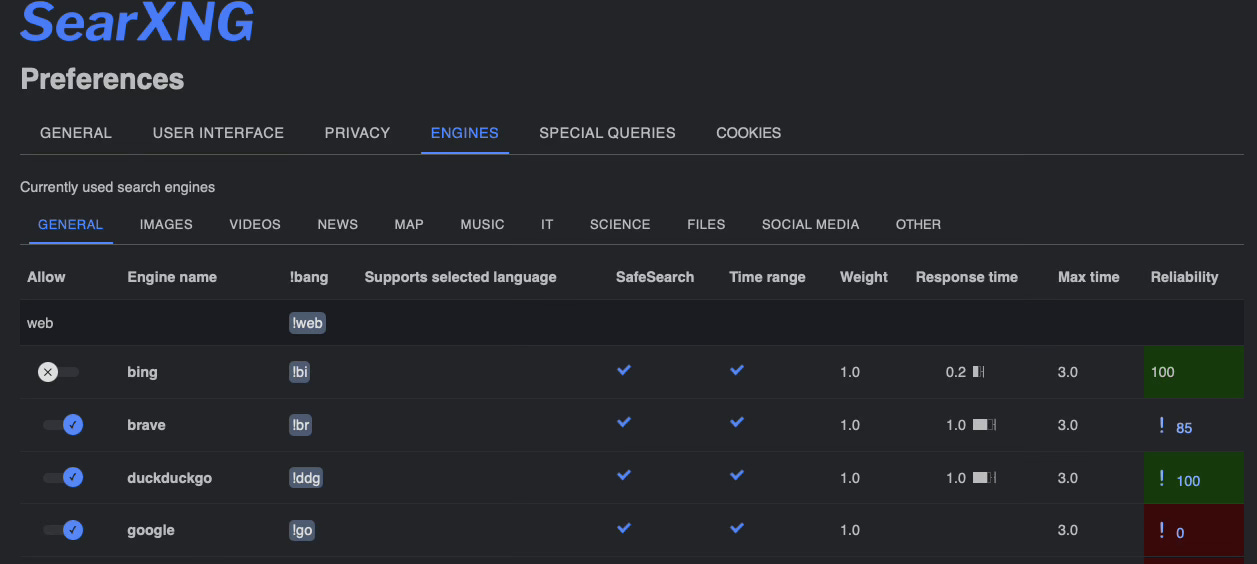This screenshot has height=564, width=1257.
Task: Click bing's SafeSearch checkmark icon
Action: (x=624, y=370)
